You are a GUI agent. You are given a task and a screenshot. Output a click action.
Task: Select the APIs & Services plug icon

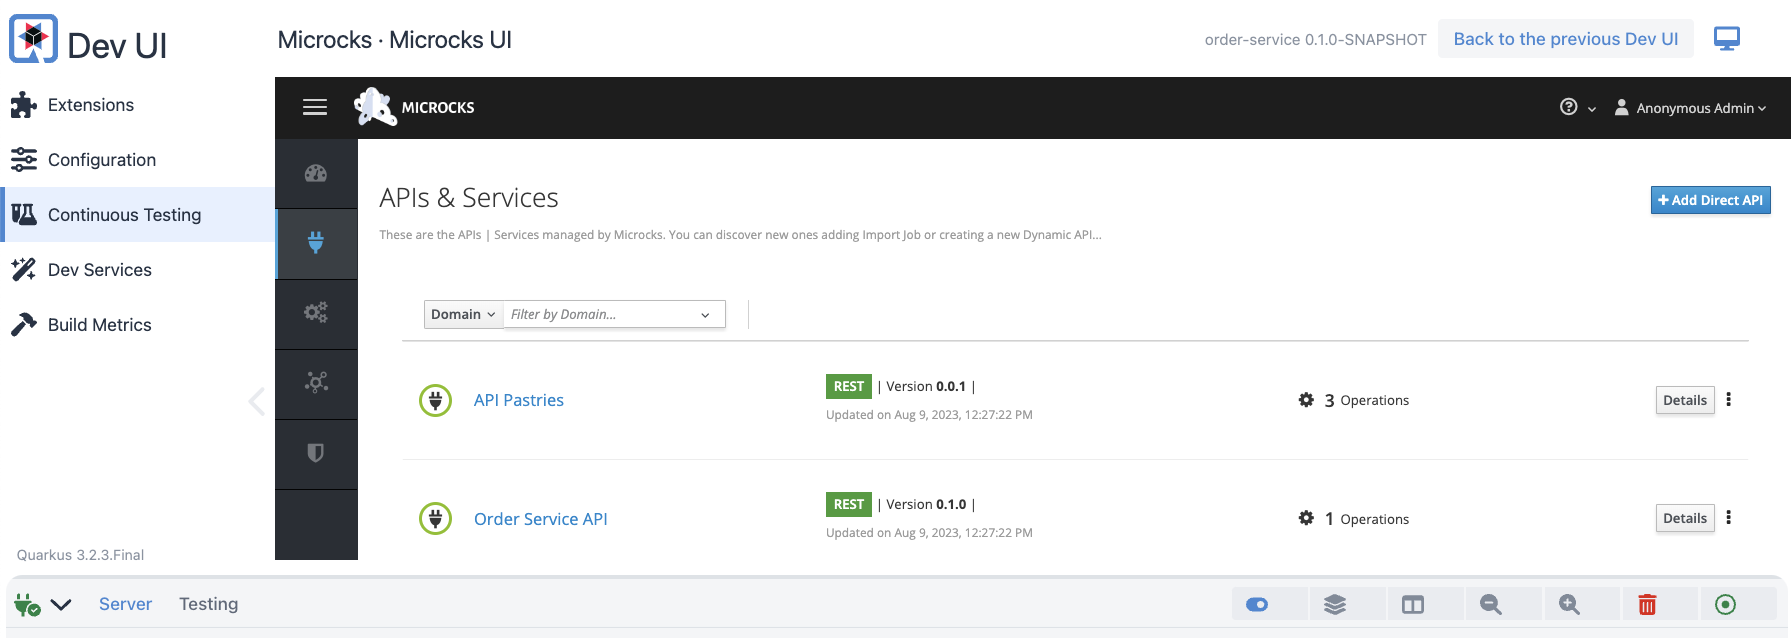316,243
